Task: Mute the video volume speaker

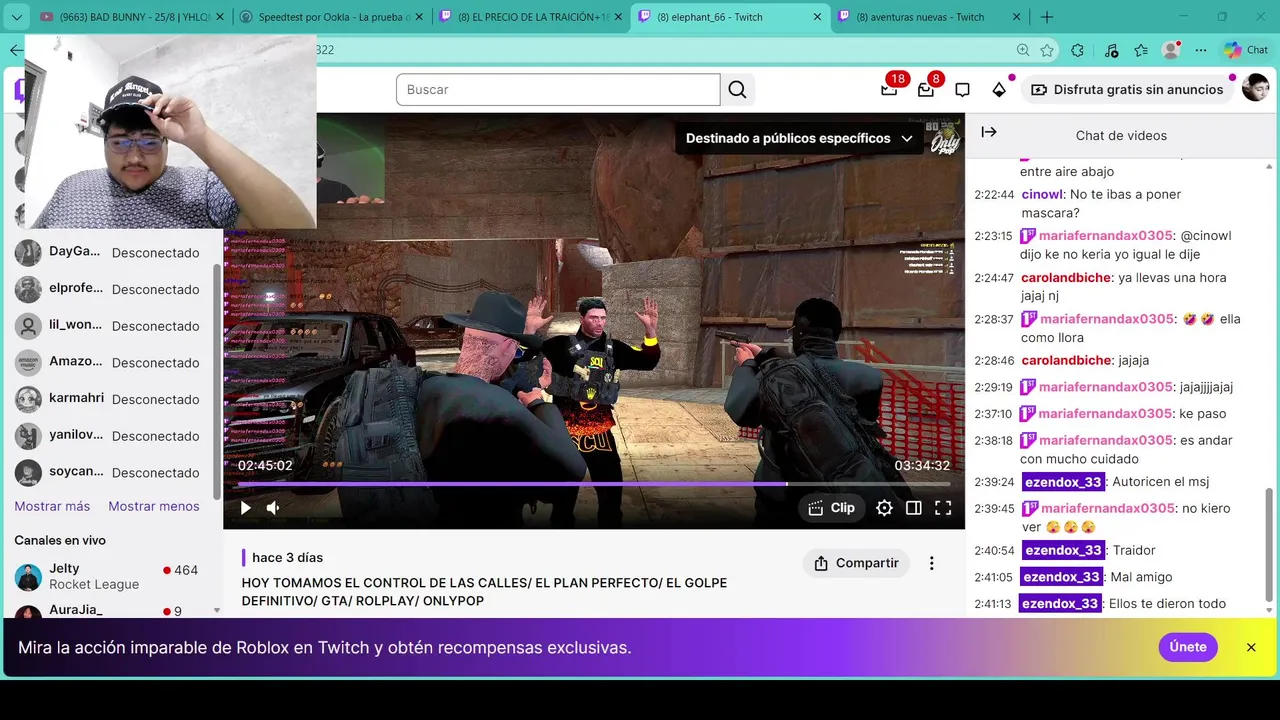Action: coord(273,508)
